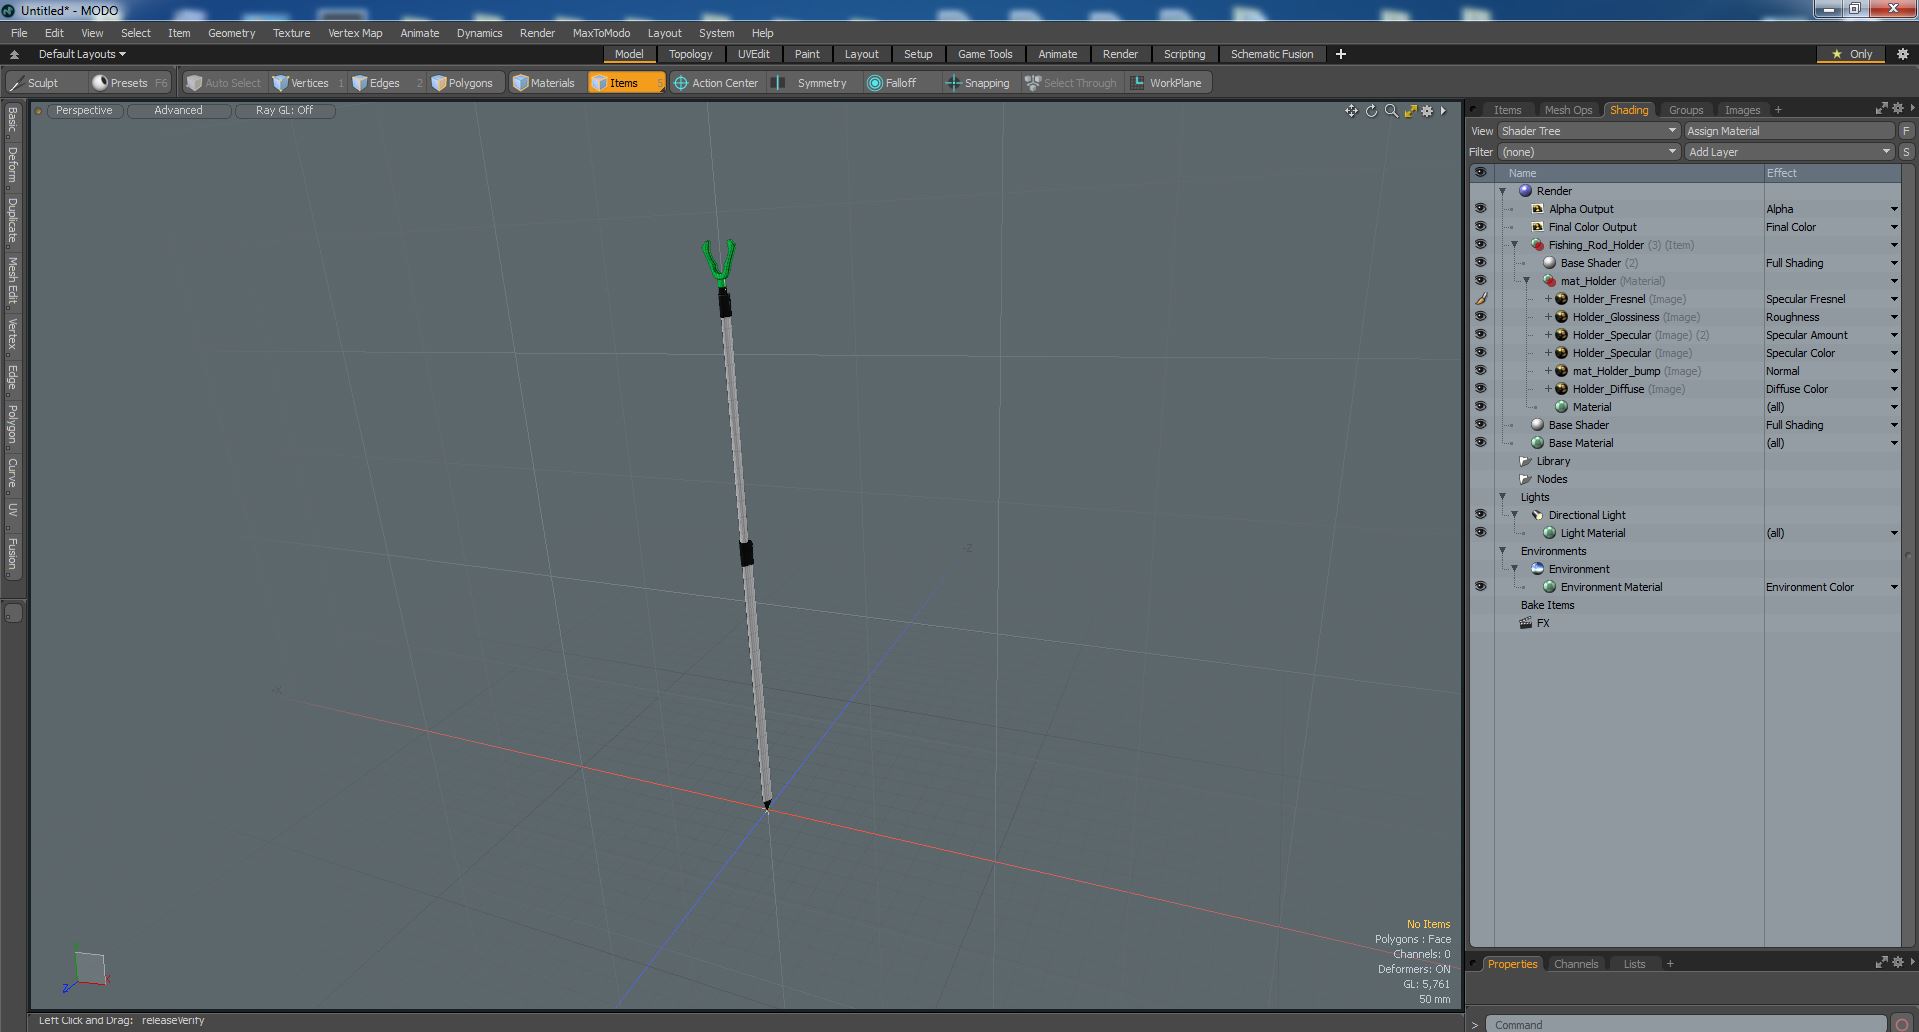
Task: Toggle visibility of mat_Holder material
Action: (x=1480, y=281)
